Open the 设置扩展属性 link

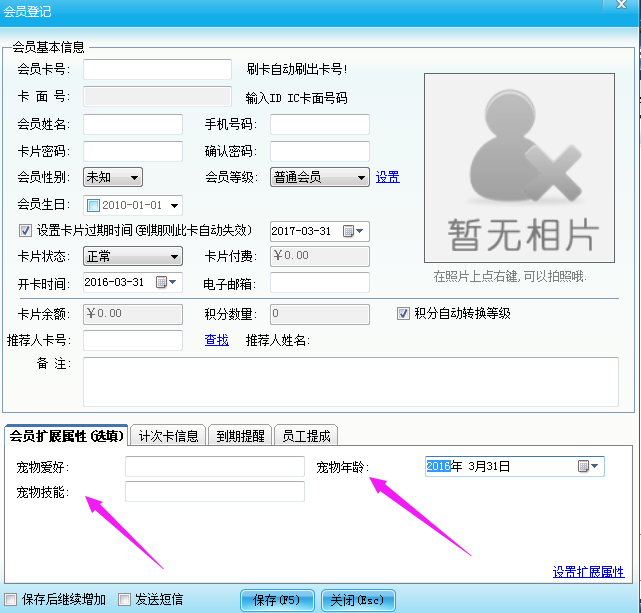588,572
